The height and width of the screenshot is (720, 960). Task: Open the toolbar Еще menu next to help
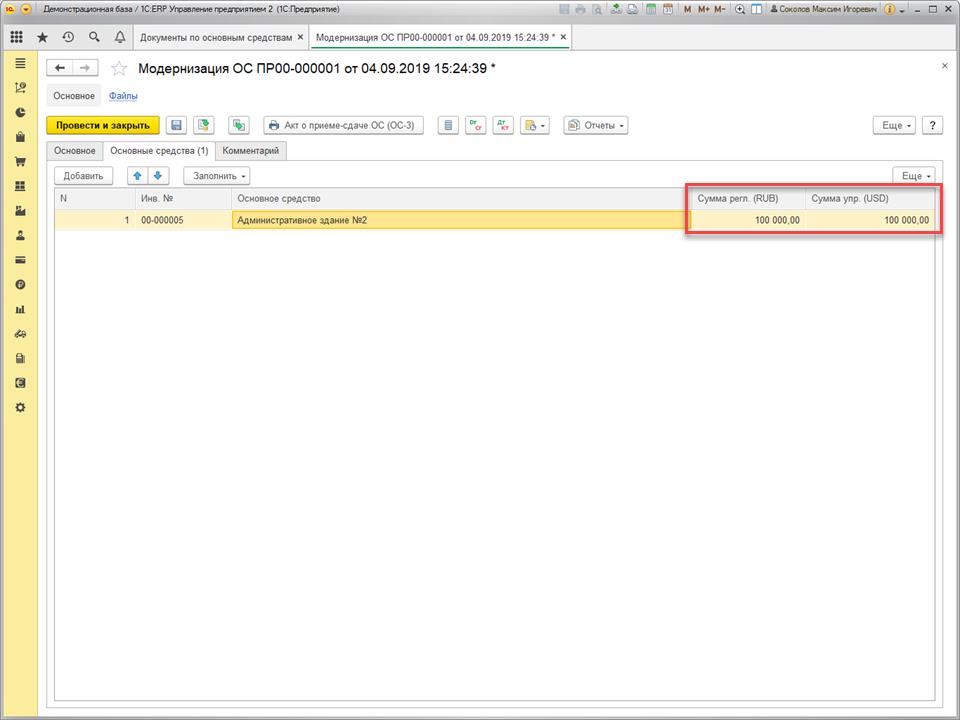tap(894, 126)
